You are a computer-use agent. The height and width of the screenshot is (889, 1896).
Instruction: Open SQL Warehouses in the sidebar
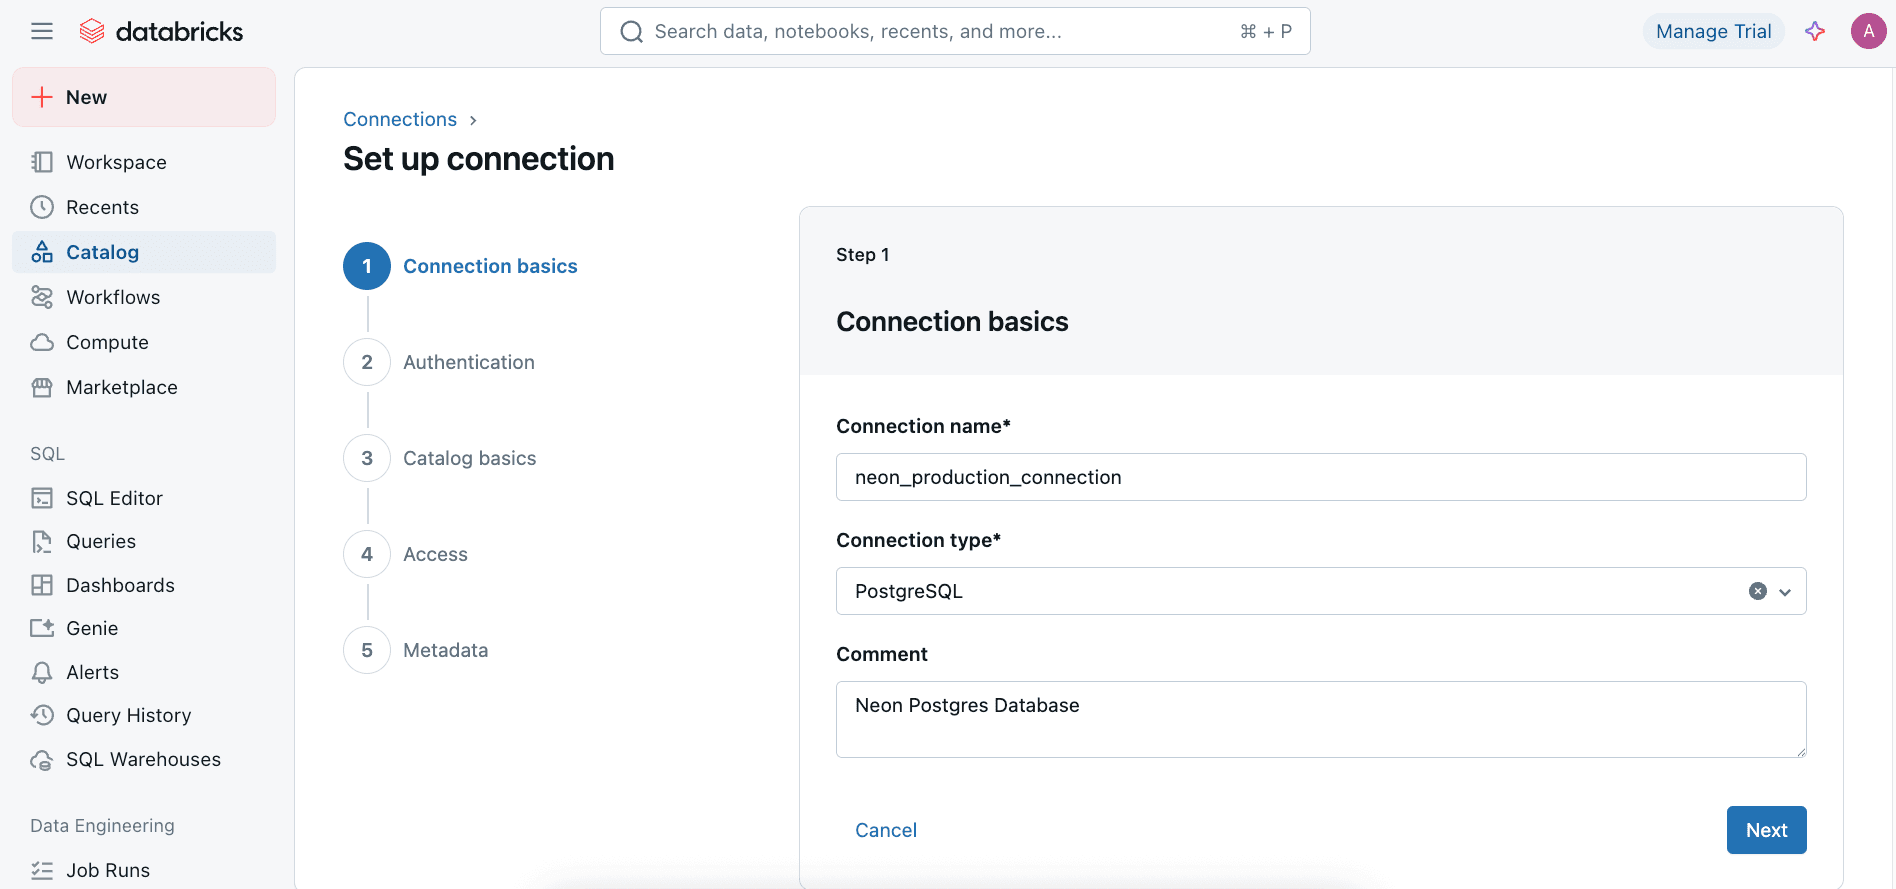(144, 759)
